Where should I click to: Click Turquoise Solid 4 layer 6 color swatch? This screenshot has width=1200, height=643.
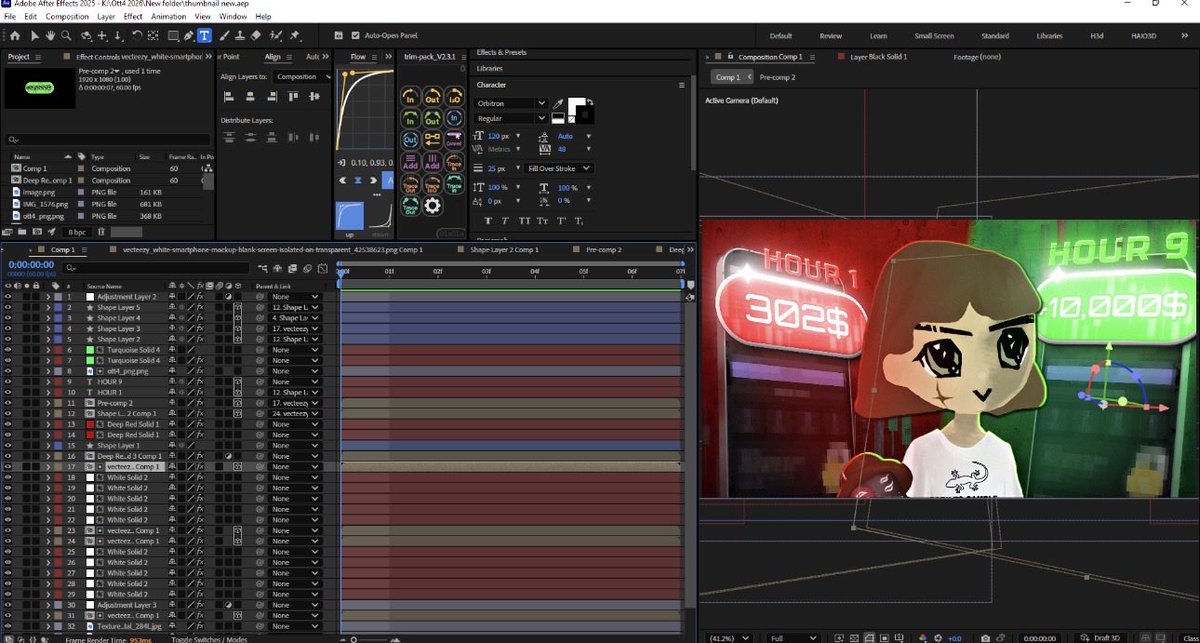pos(91,350)
